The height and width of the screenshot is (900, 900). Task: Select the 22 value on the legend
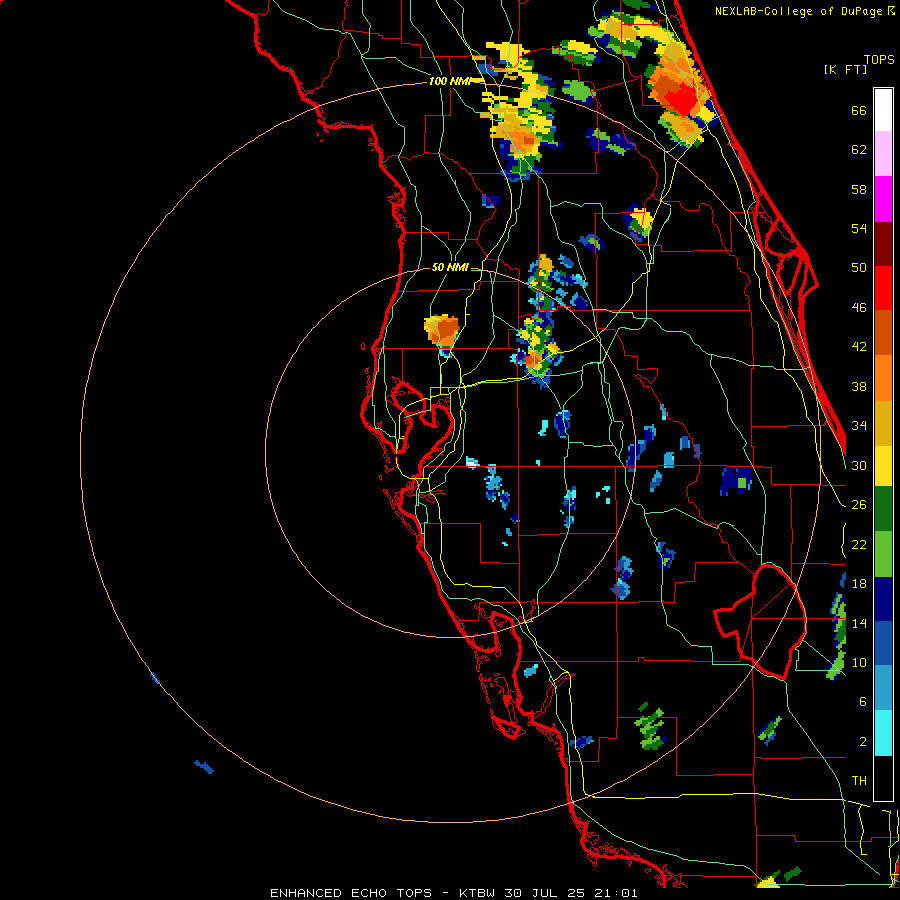click(x=859, y=545)
